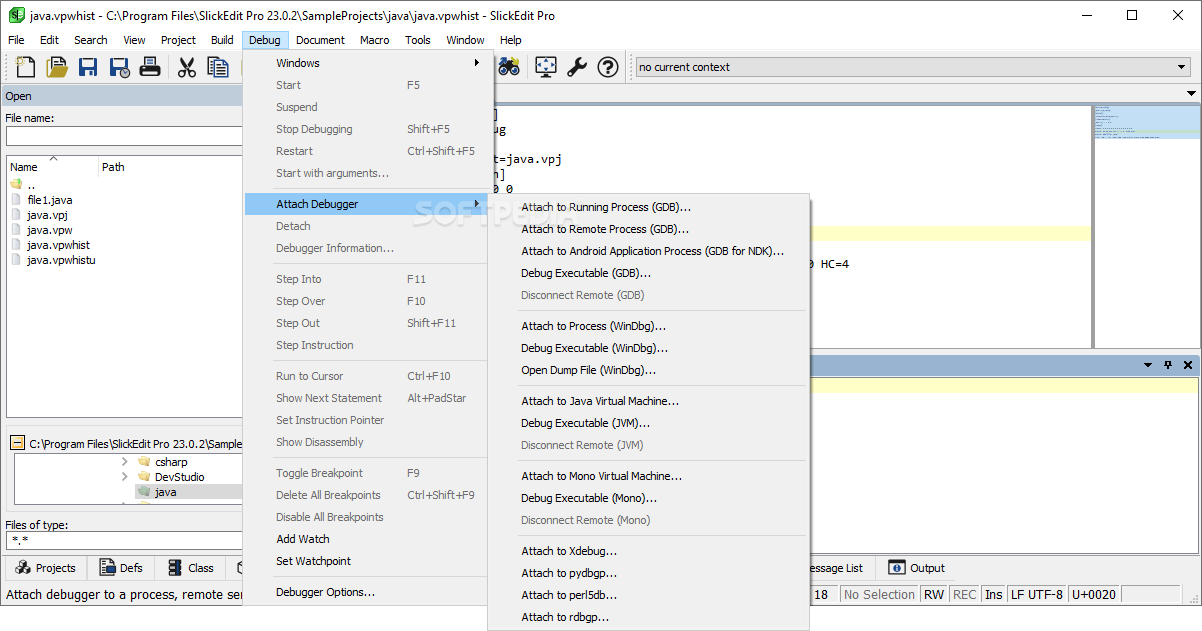Open the Tools menu
Screen dimensions: 1202x631
click(418, 40)
